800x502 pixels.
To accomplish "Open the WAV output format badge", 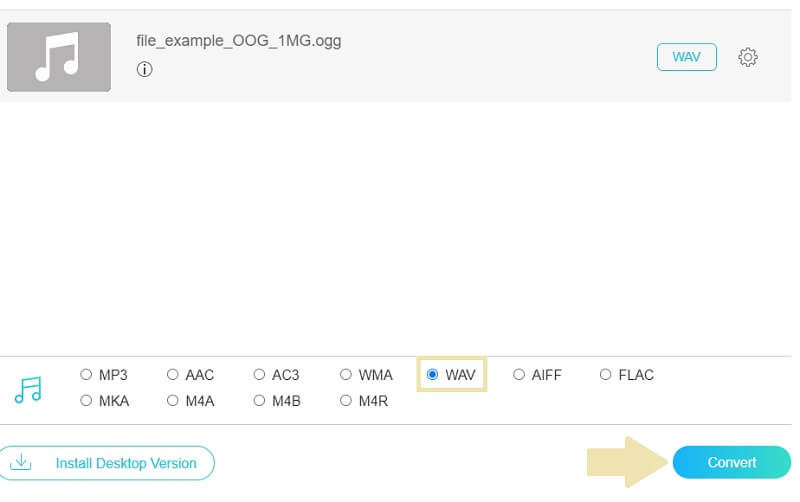I will click(686, 57).
